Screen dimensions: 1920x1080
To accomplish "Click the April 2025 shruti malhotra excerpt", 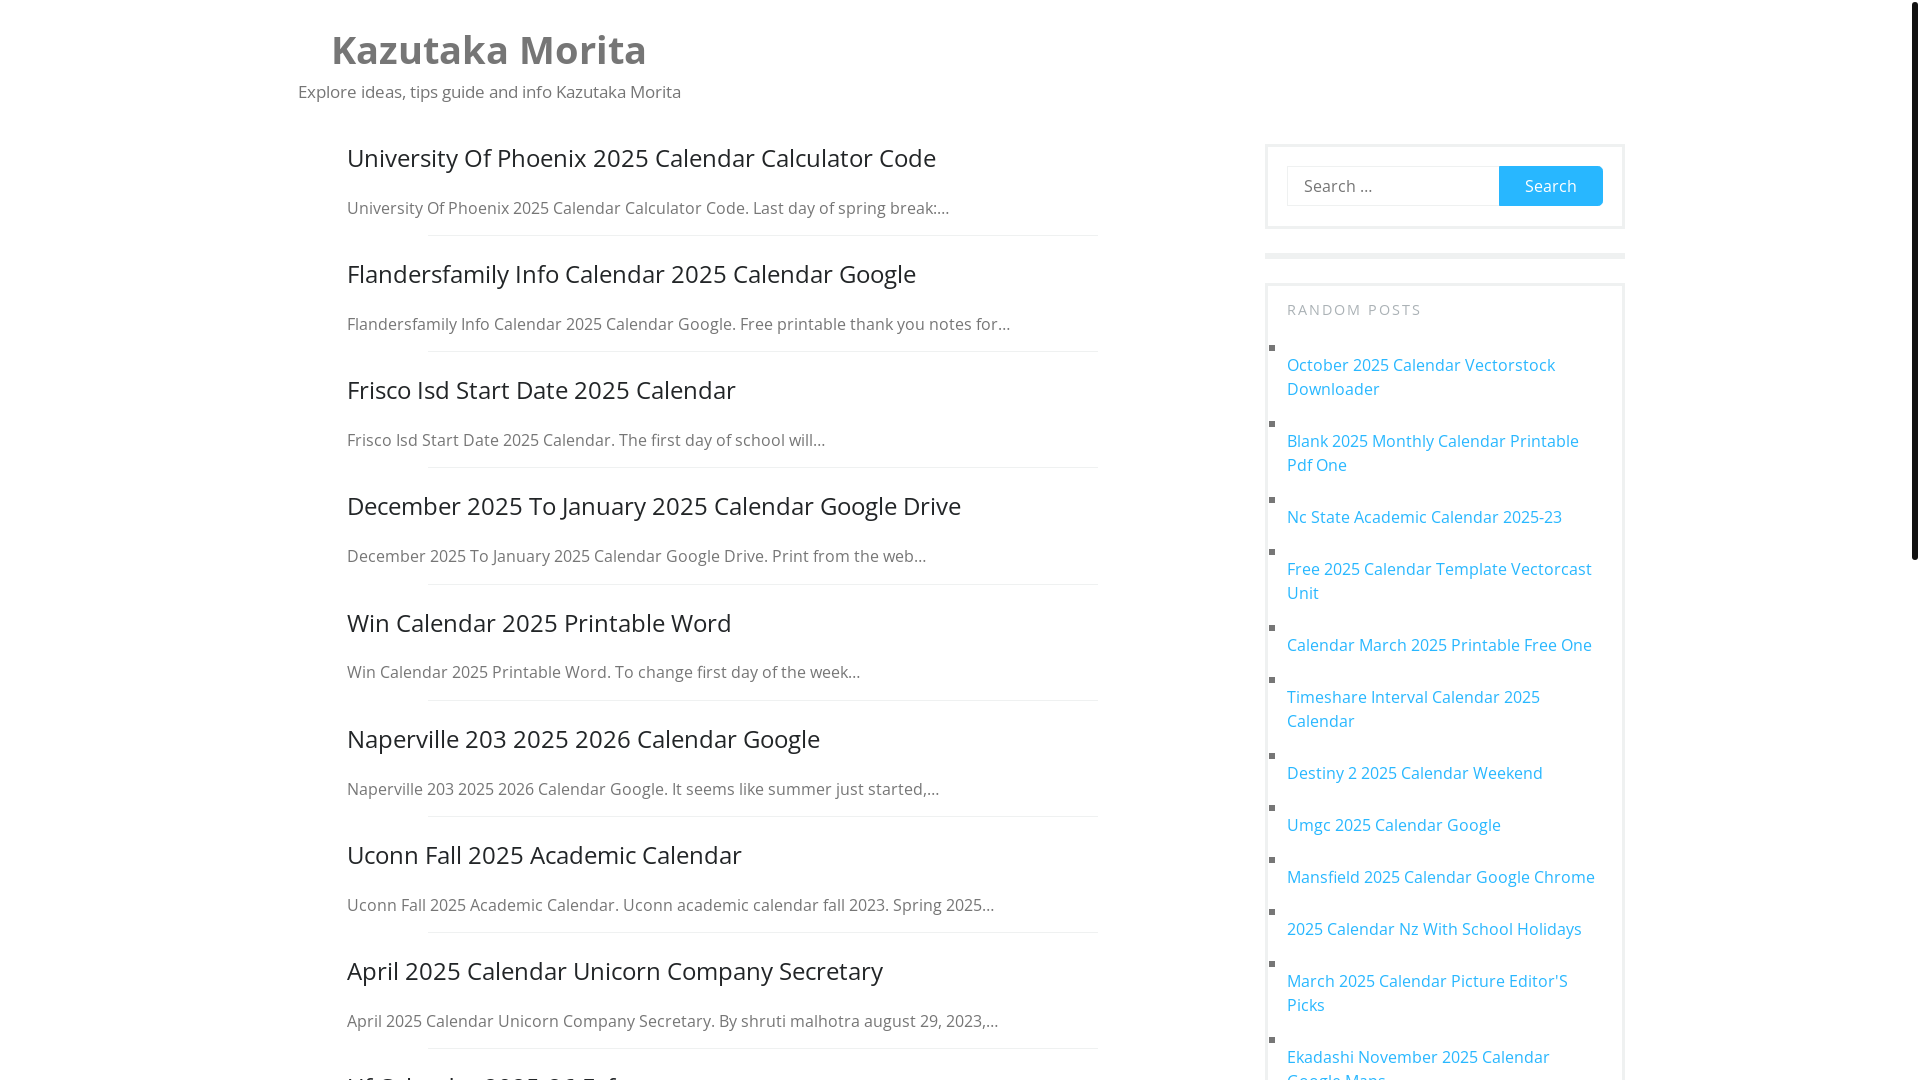I will pos(672,1021).
